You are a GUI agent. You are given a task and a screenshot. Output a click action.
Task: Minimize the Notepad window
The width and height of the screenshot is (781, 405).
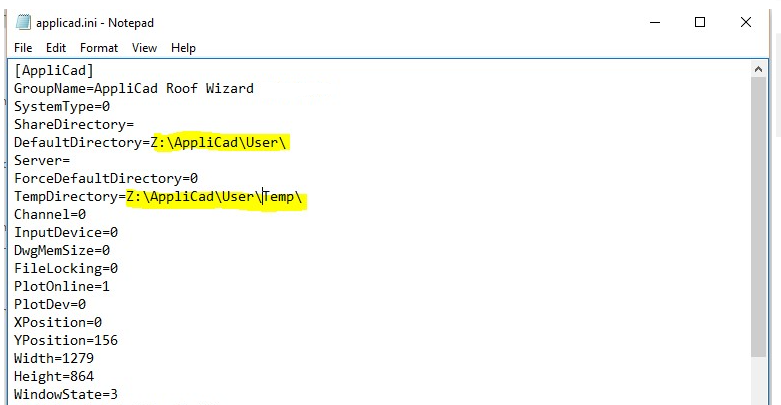click(655, 22)
